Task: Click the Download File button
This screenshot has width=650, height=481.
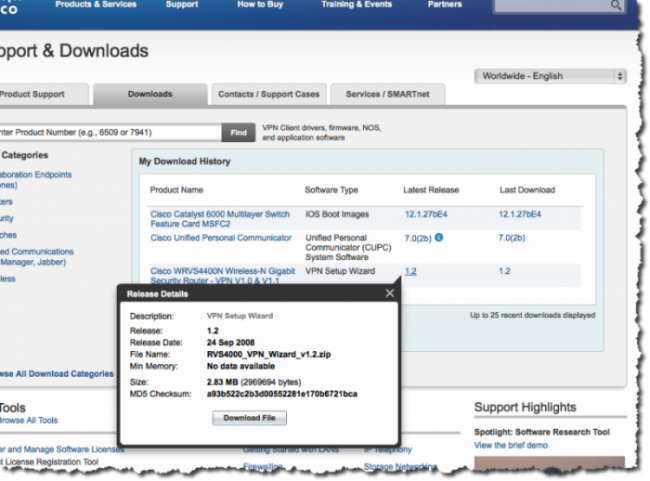Action: click(249, 418)
